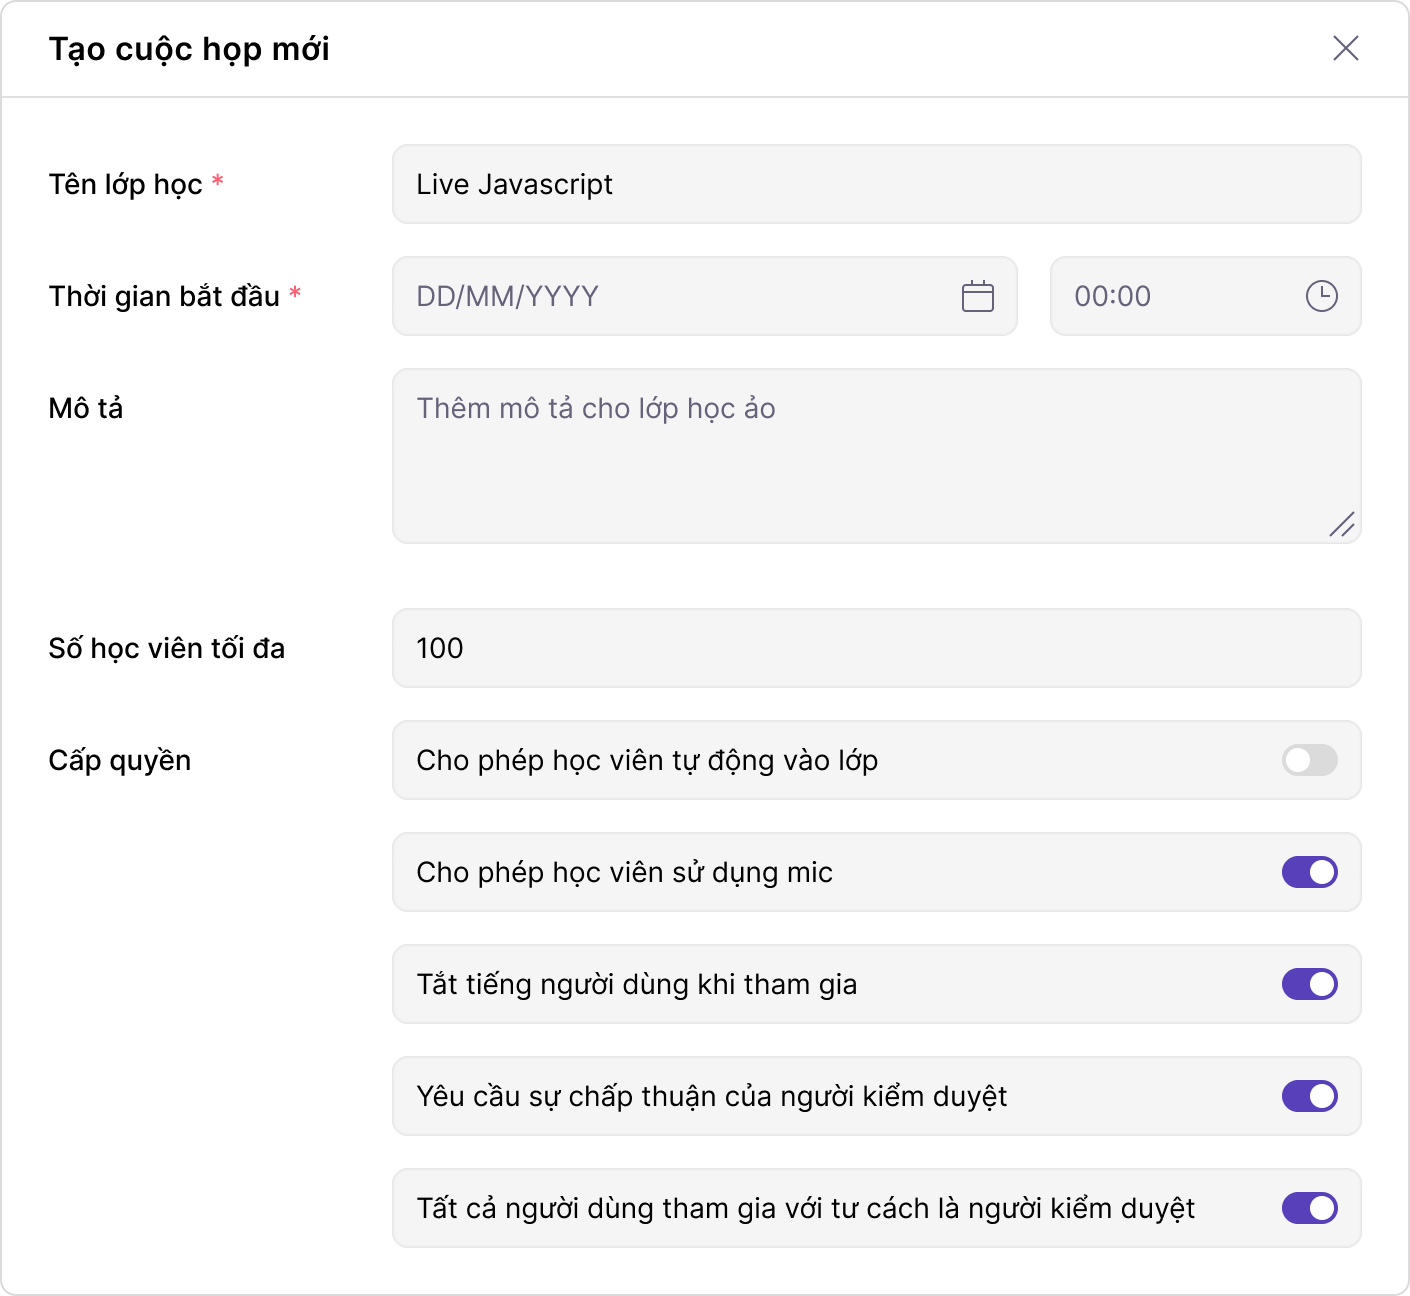1410x1296 pixels.
Task: Disable Cho phép học viên sử dụng mic
Action: (x=1309, y=872)
